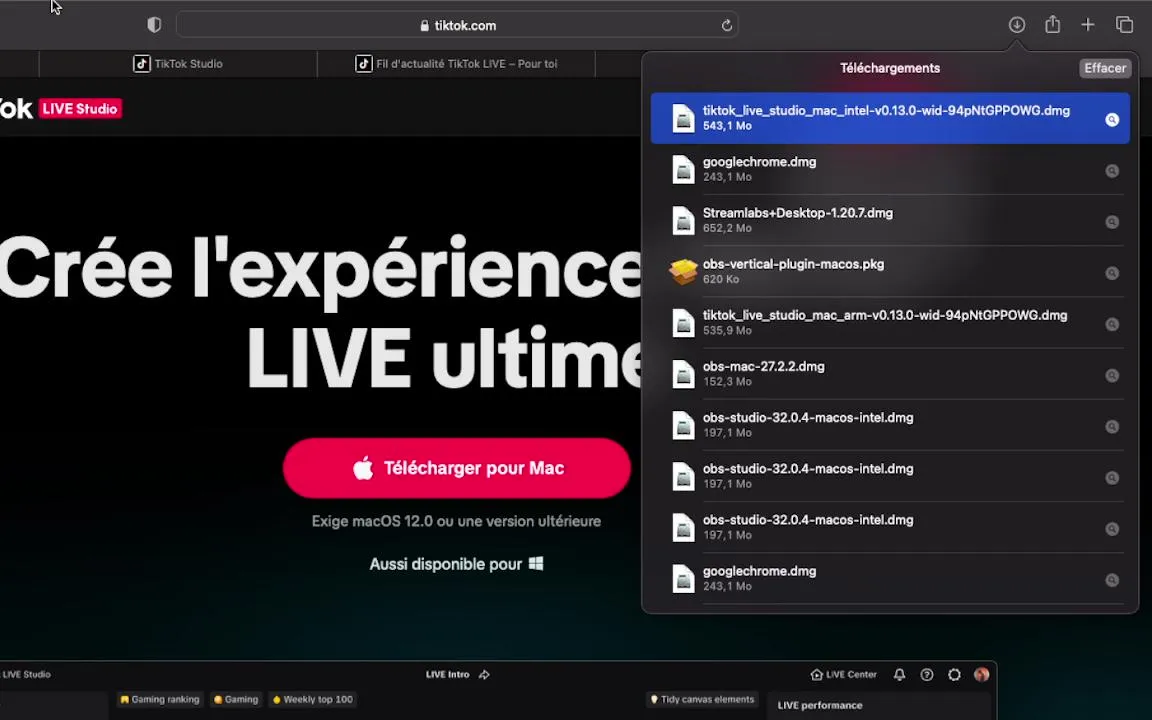The image size is (1152, 720).
Task: Reveal first googlechrome.dmg (below tiktok intel) in Finder
Action: (1112, 170)
